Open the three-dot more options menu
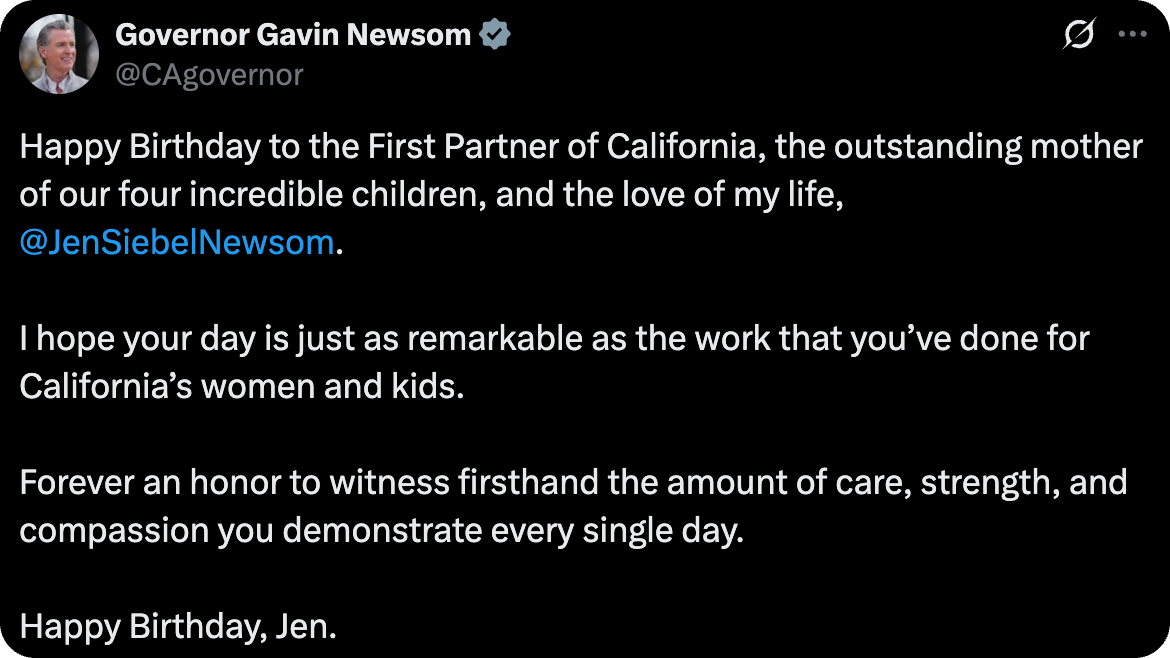The image size is (1170, 658). pyautogui.click(x=1133, y=34)
